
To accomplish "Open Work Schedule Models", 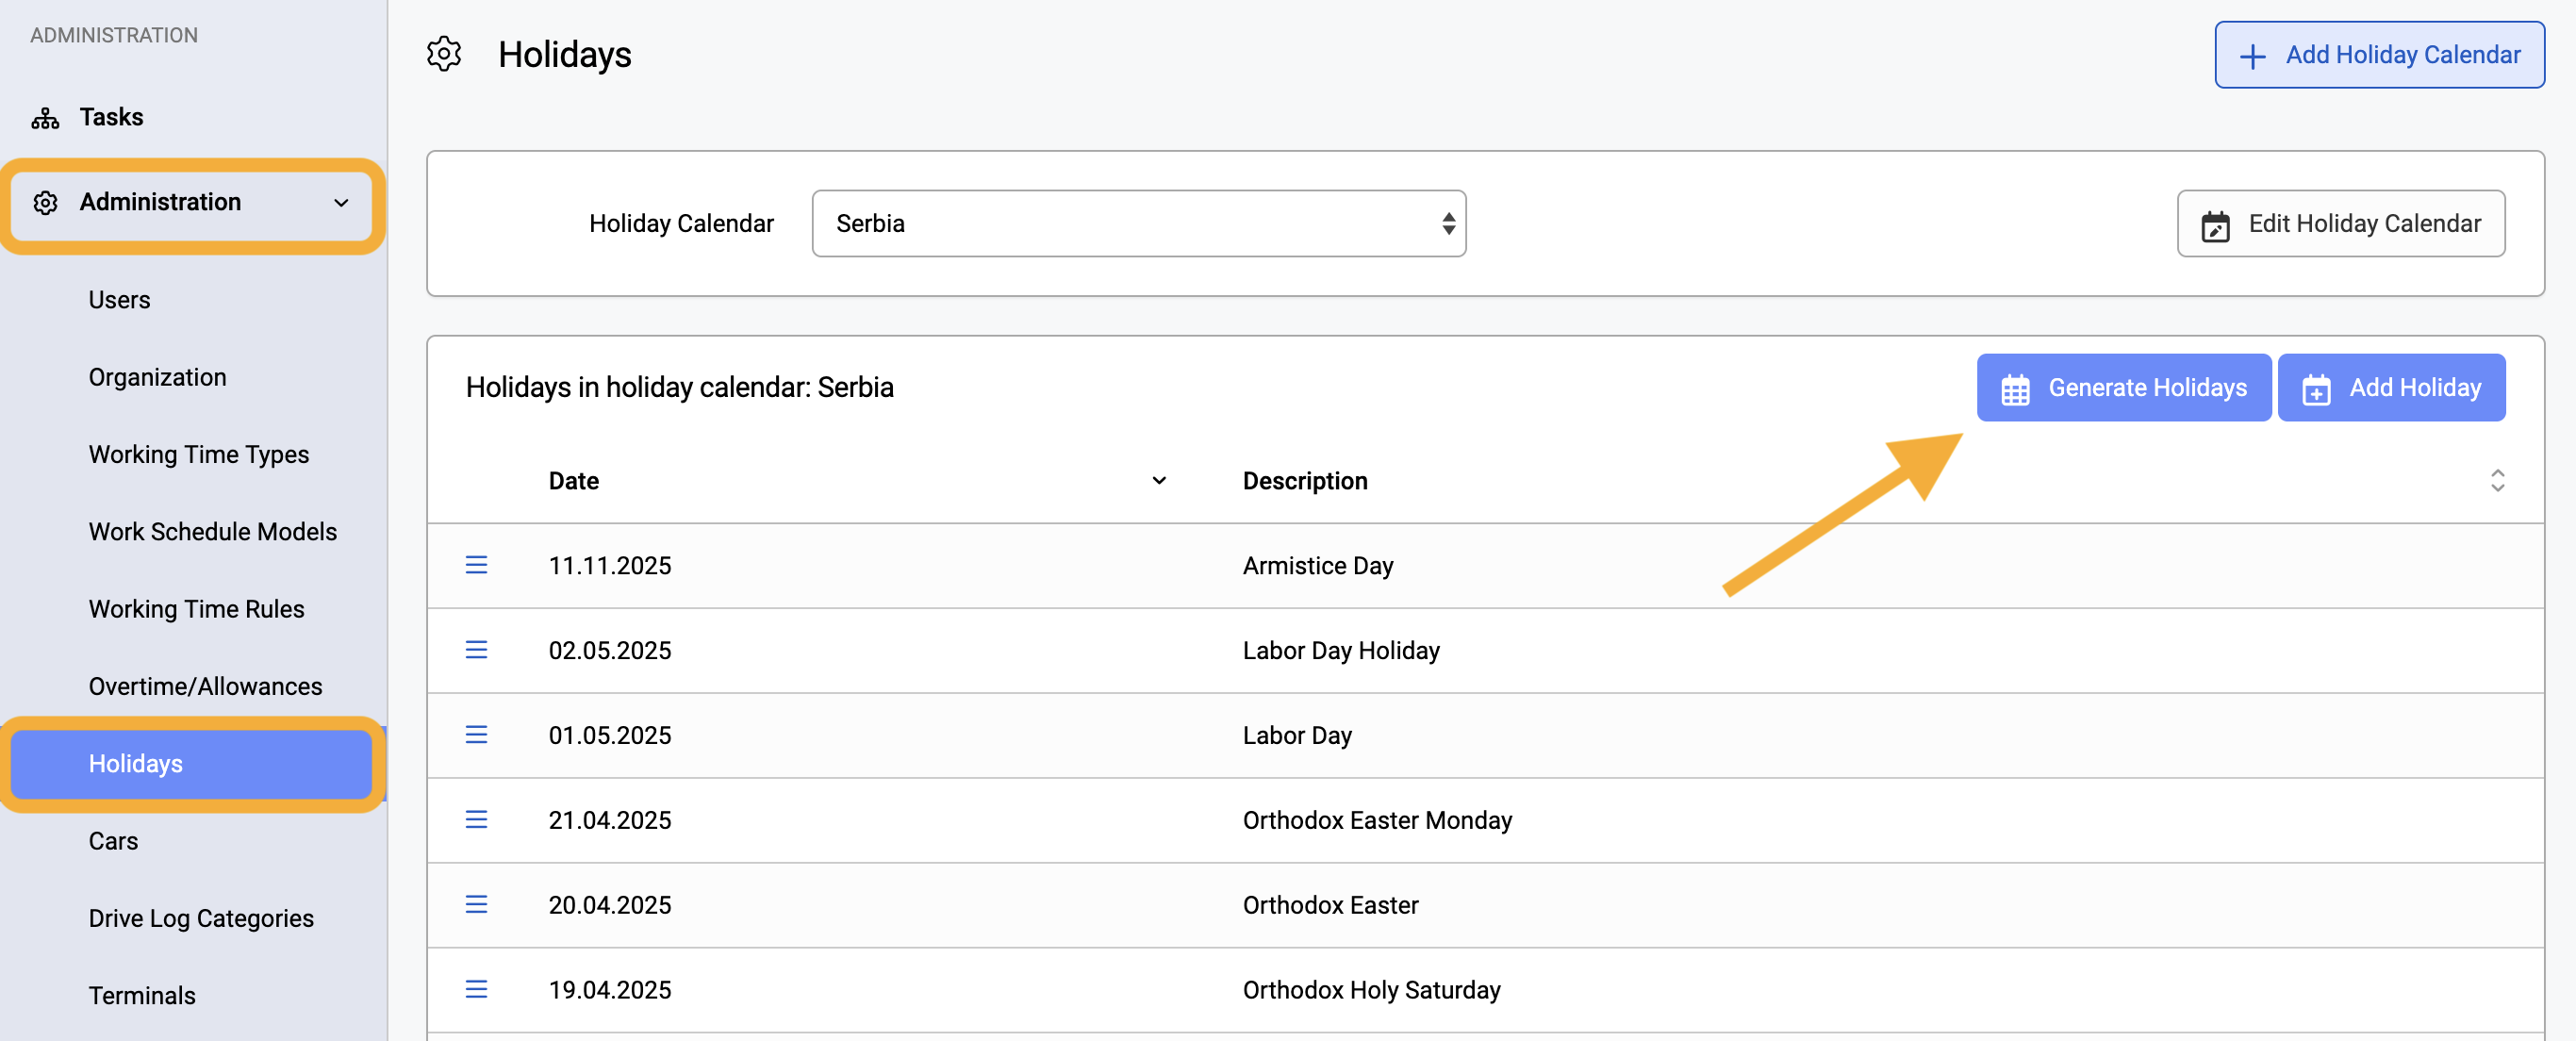I will (213, 531).
